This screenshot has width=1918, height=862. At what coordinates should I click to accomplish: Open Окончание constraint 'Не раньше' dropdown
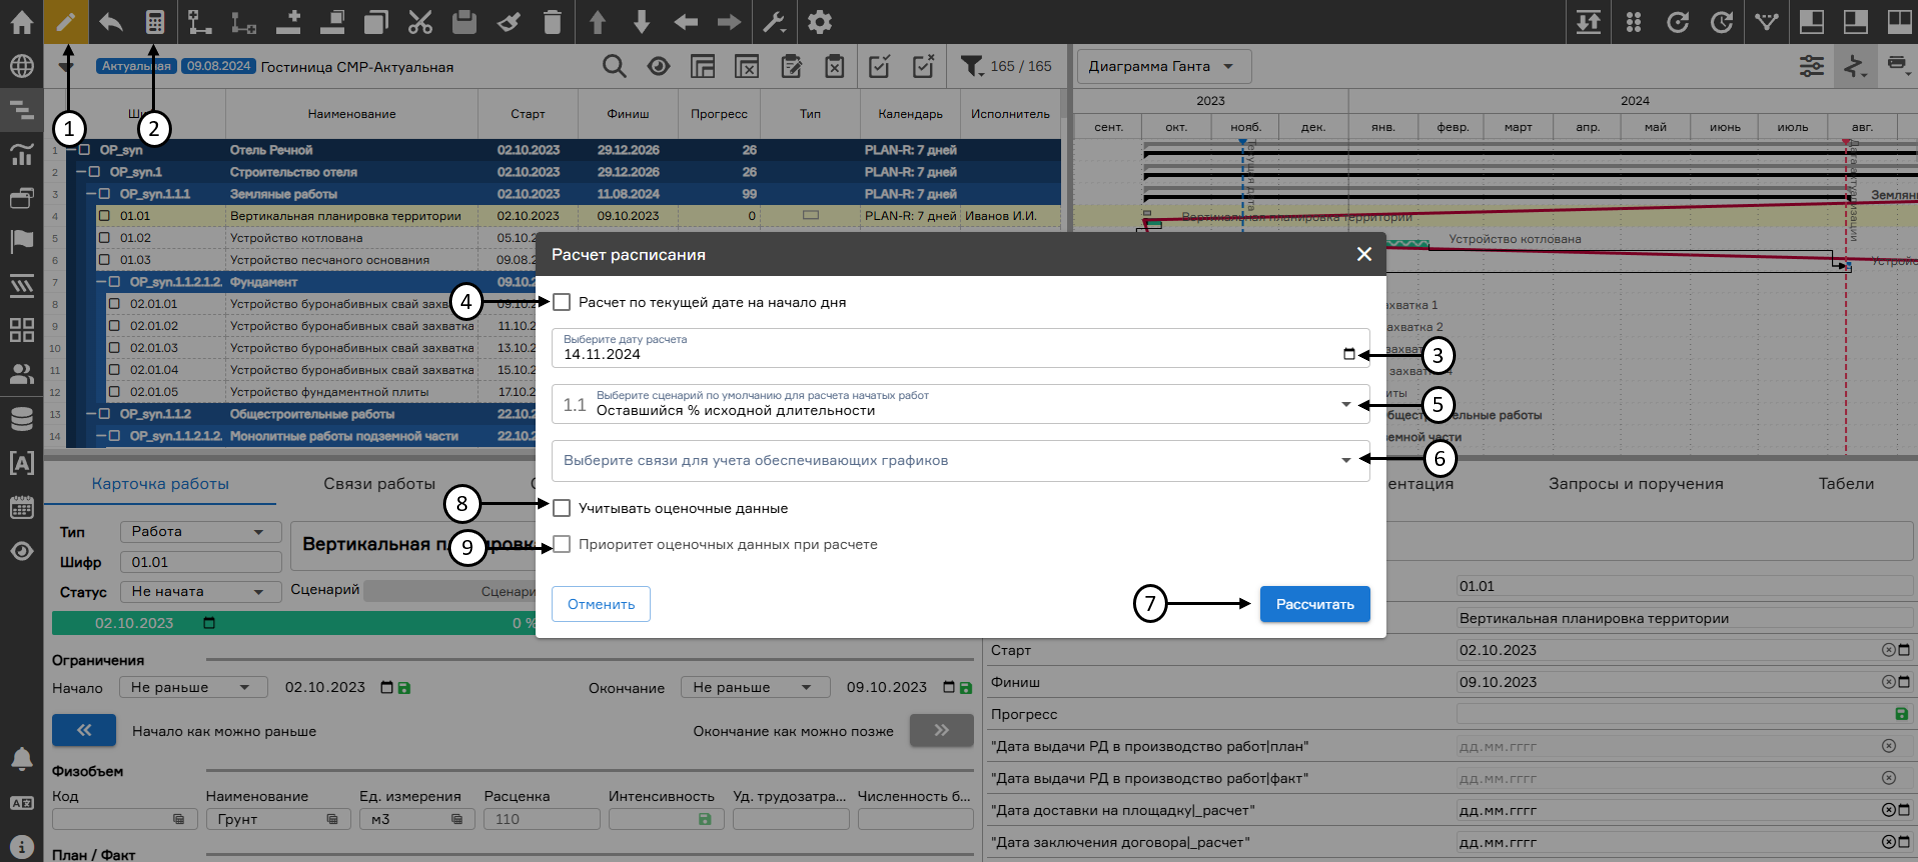pyautogui.click(x=755, y=687)
